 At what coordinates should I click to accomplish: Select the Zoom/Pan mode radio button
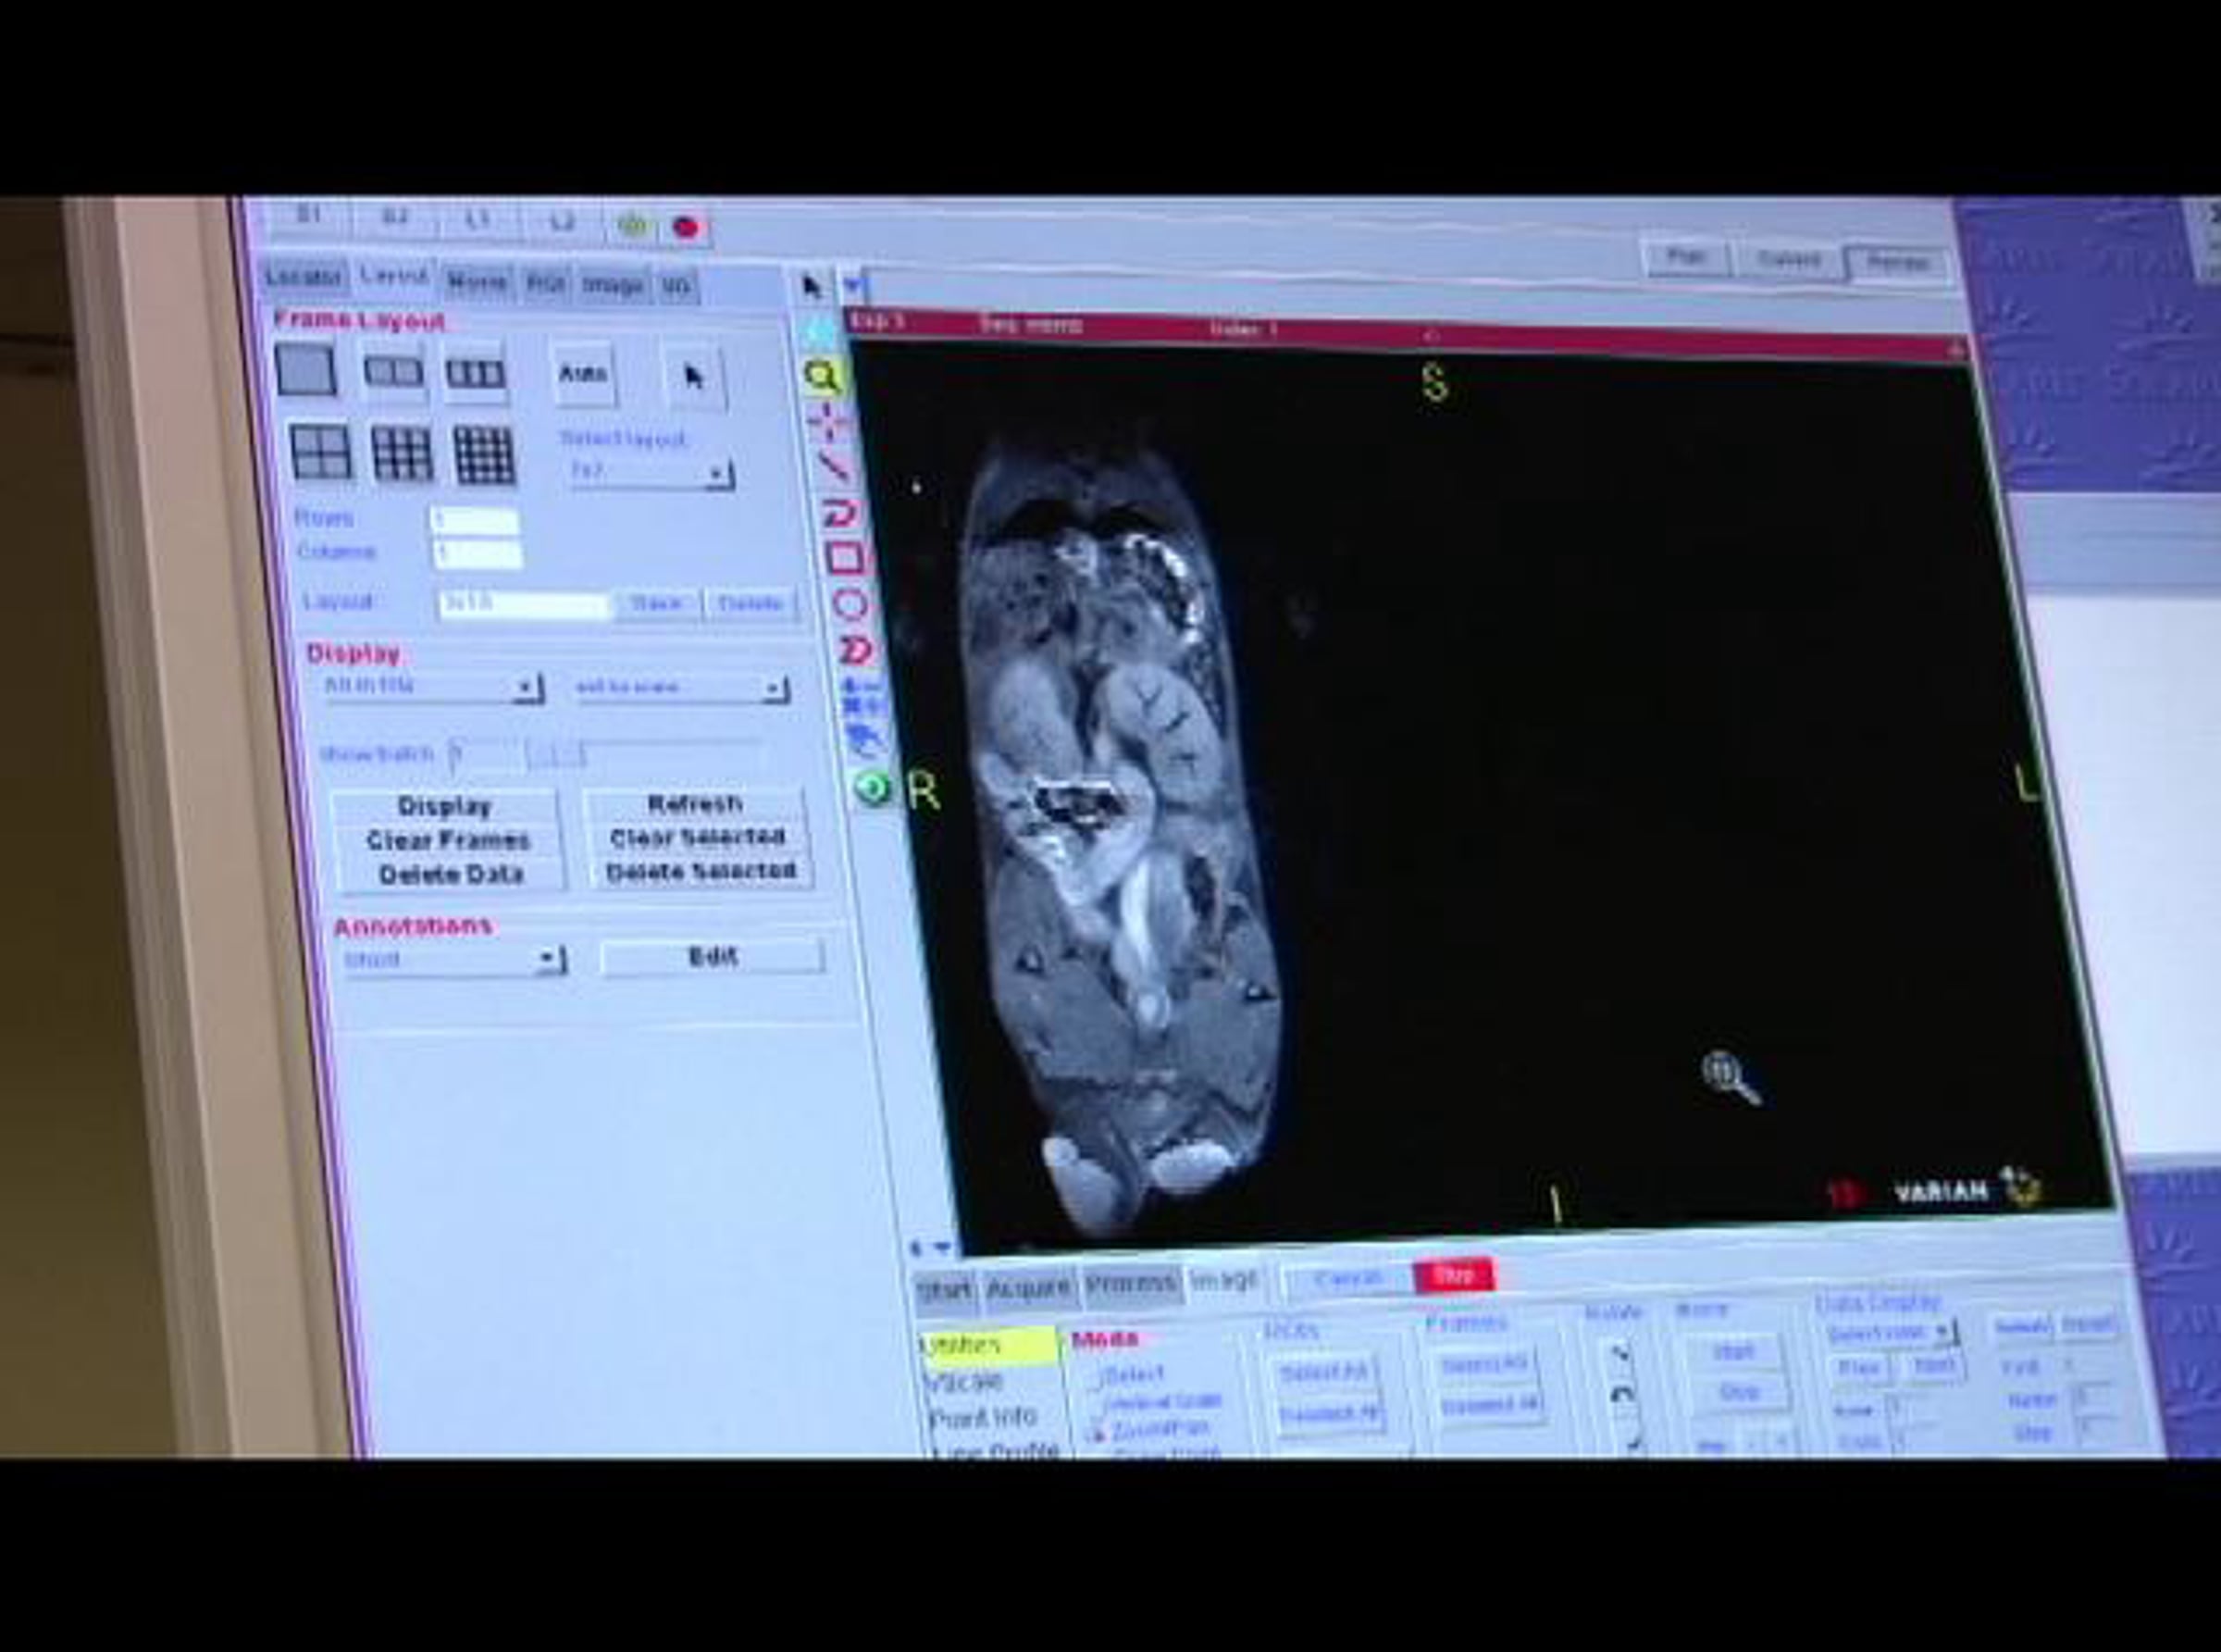[1097, 1432]
